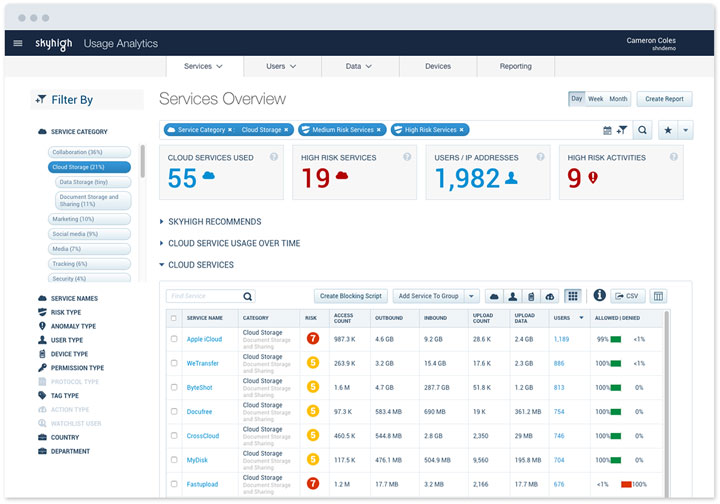Check the Docufree row checkbox

coord(174,411)
